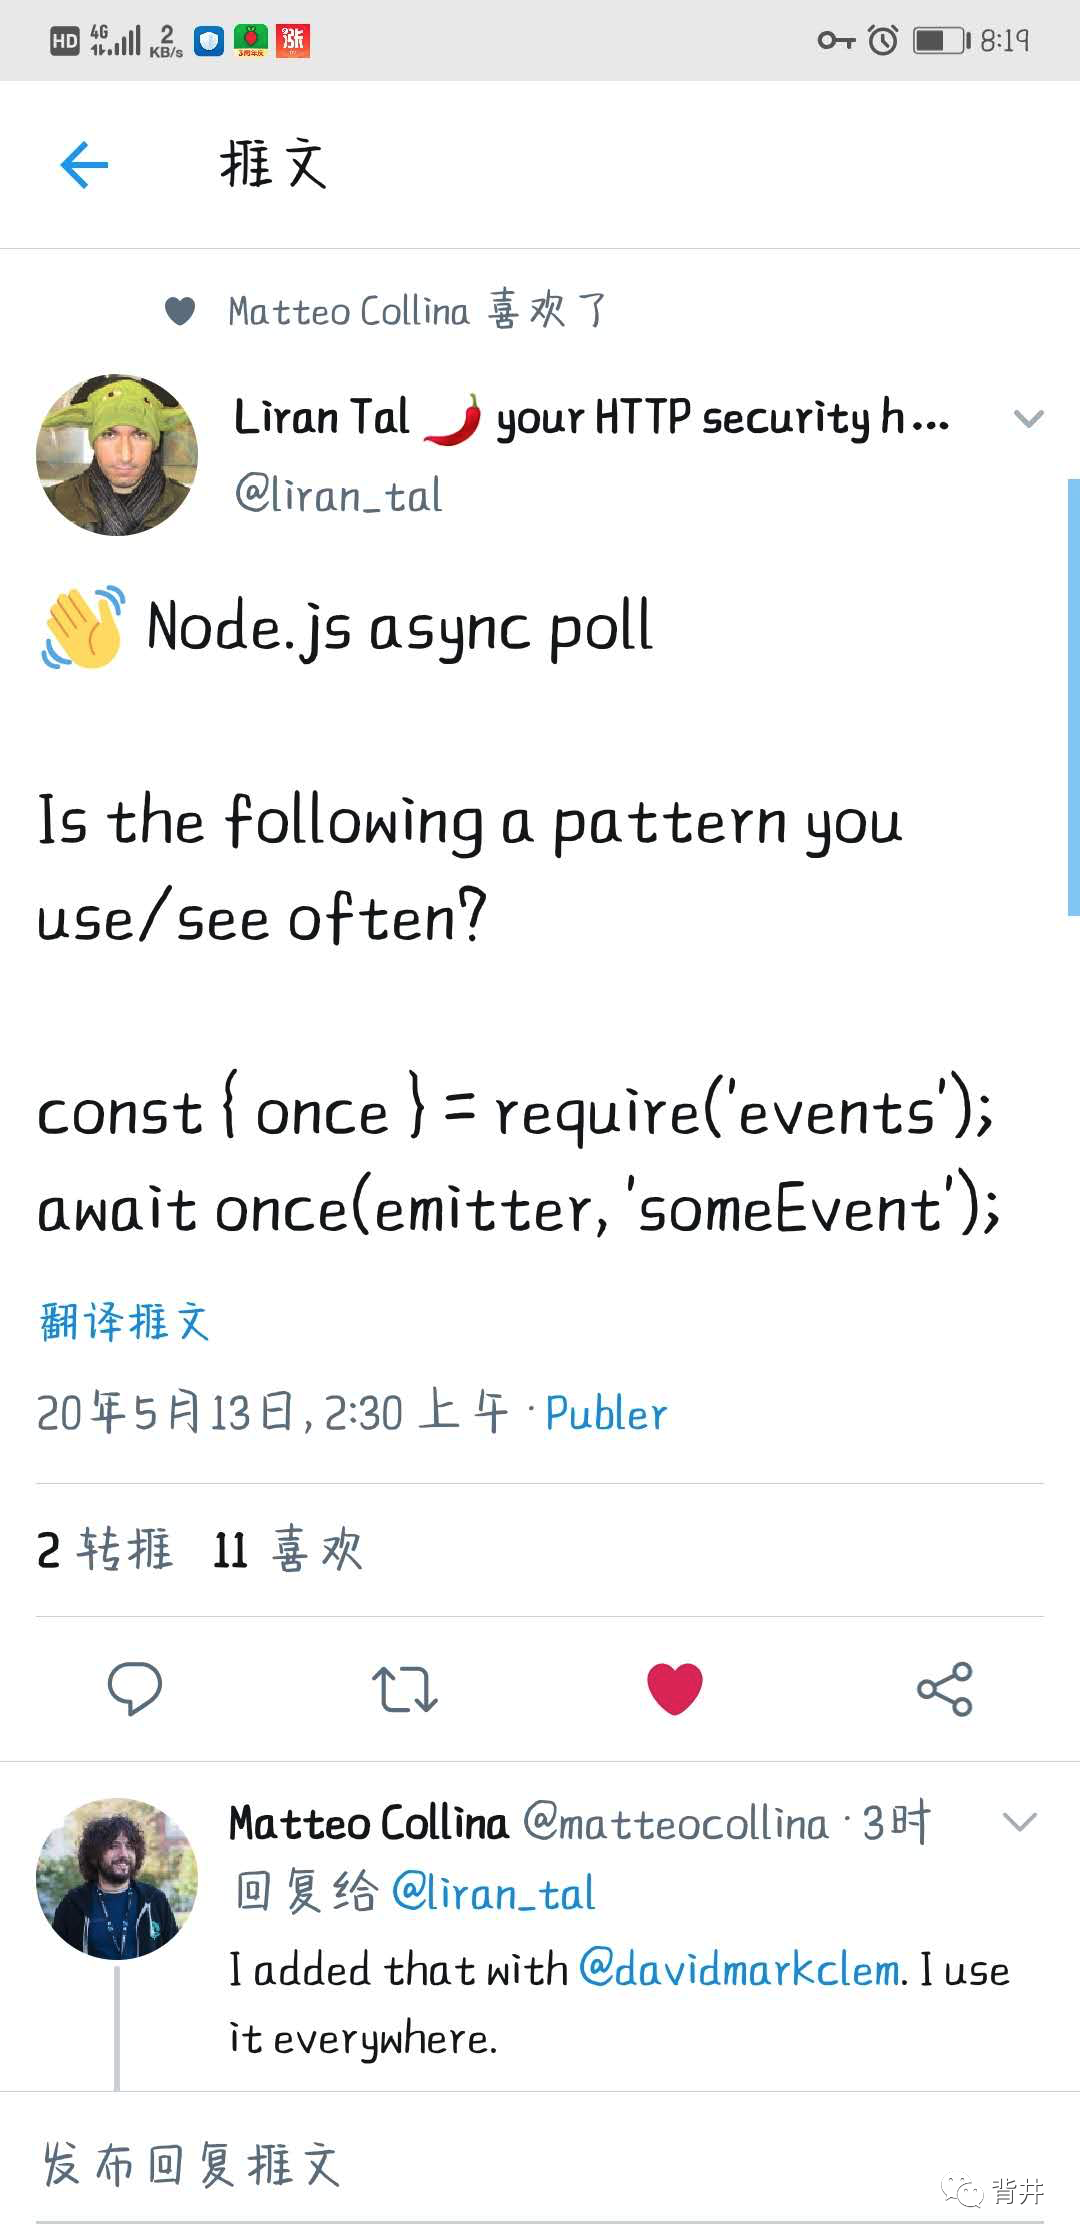Open Liran Tal's profile picture

tap(117, 455)
